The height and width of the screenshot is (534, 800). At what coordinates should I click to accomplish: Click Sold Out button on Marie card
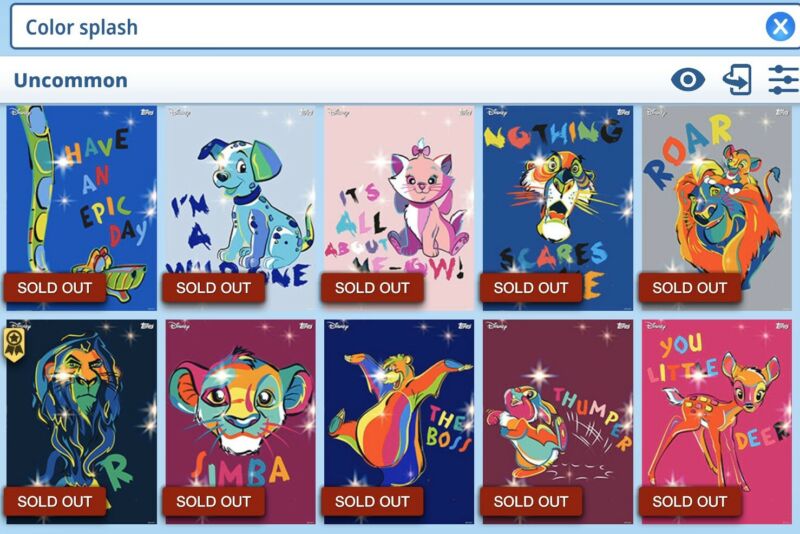tap(372, 288)
